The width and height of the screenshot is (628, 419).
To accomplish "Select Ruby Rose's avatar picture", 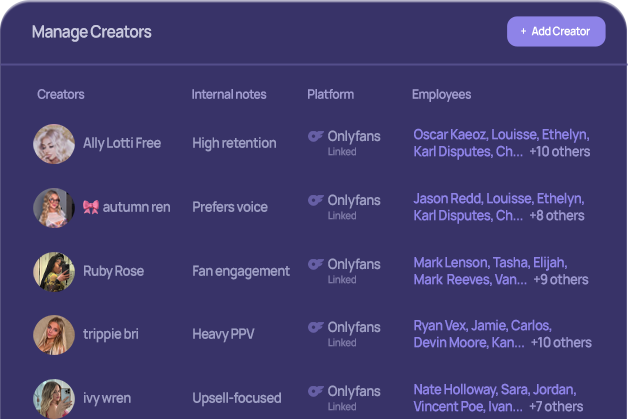I will [x=54, y=272].
